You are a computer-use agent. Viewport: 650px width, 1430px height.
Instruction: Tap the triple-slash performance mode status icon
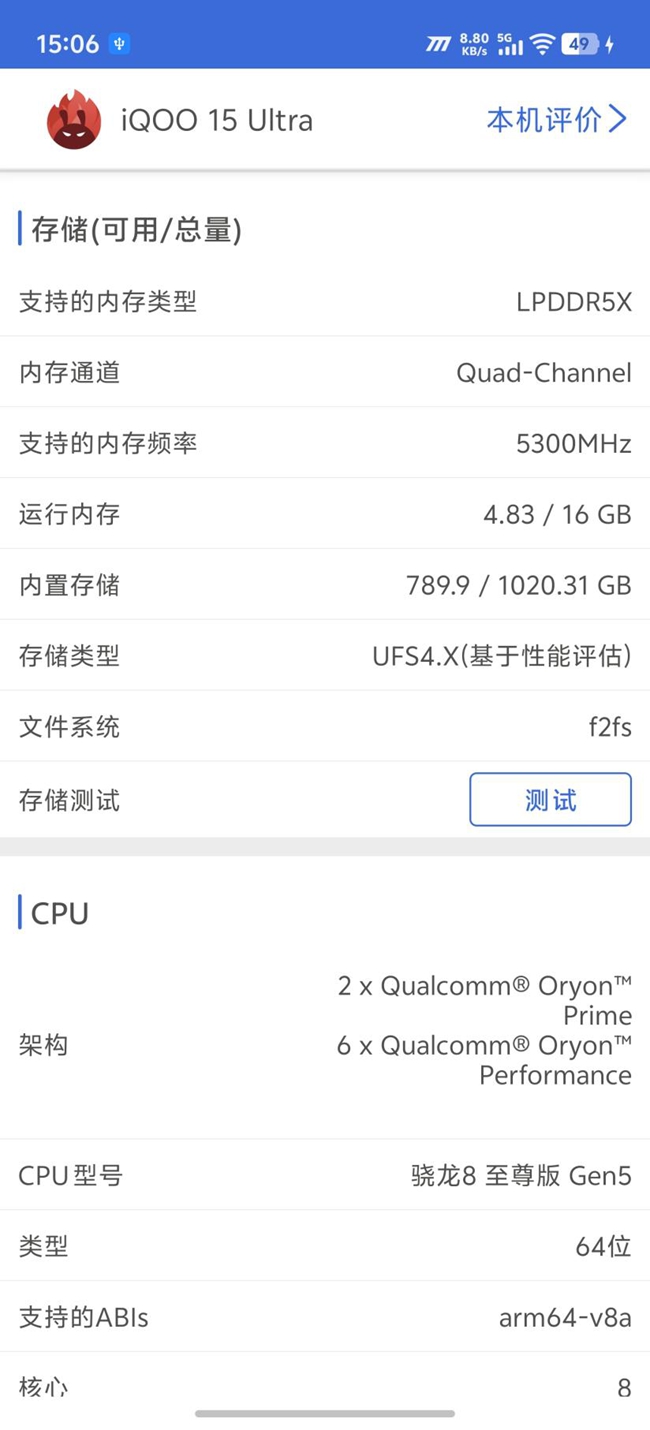438,44
